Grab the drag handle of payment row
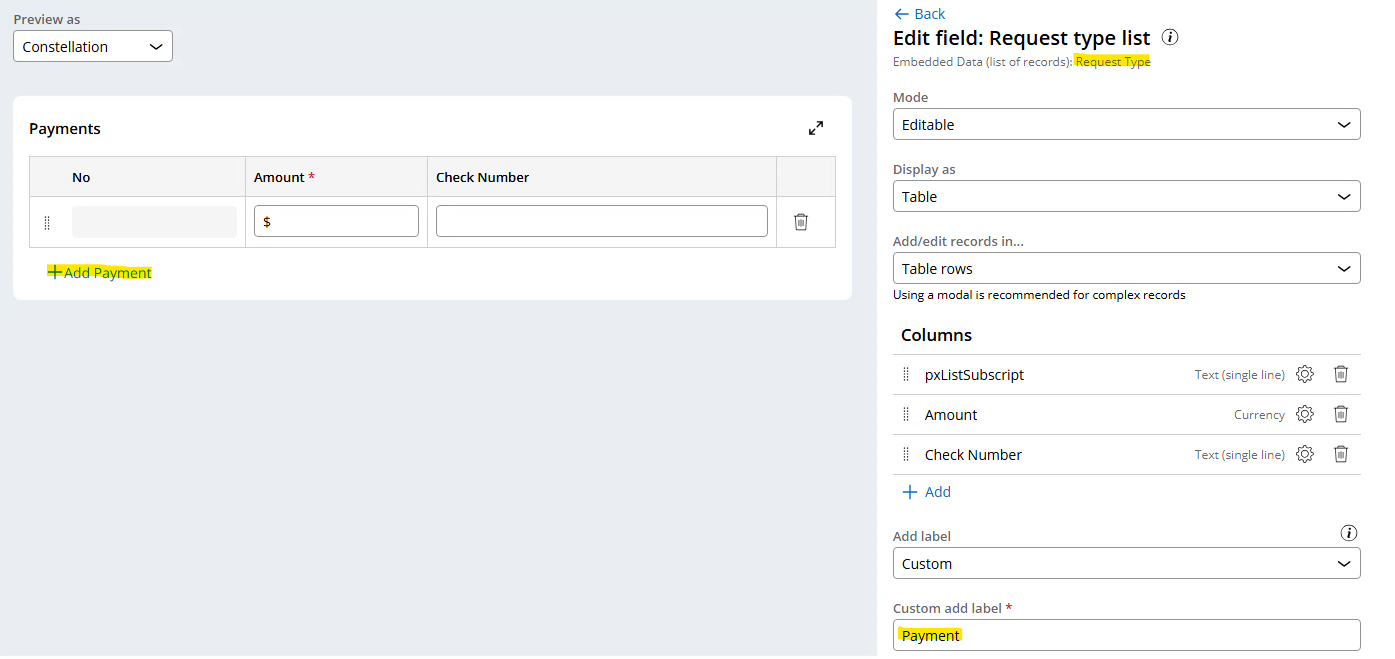The width and height of the screenshot is (1395, 659). (x=47, y=222)
